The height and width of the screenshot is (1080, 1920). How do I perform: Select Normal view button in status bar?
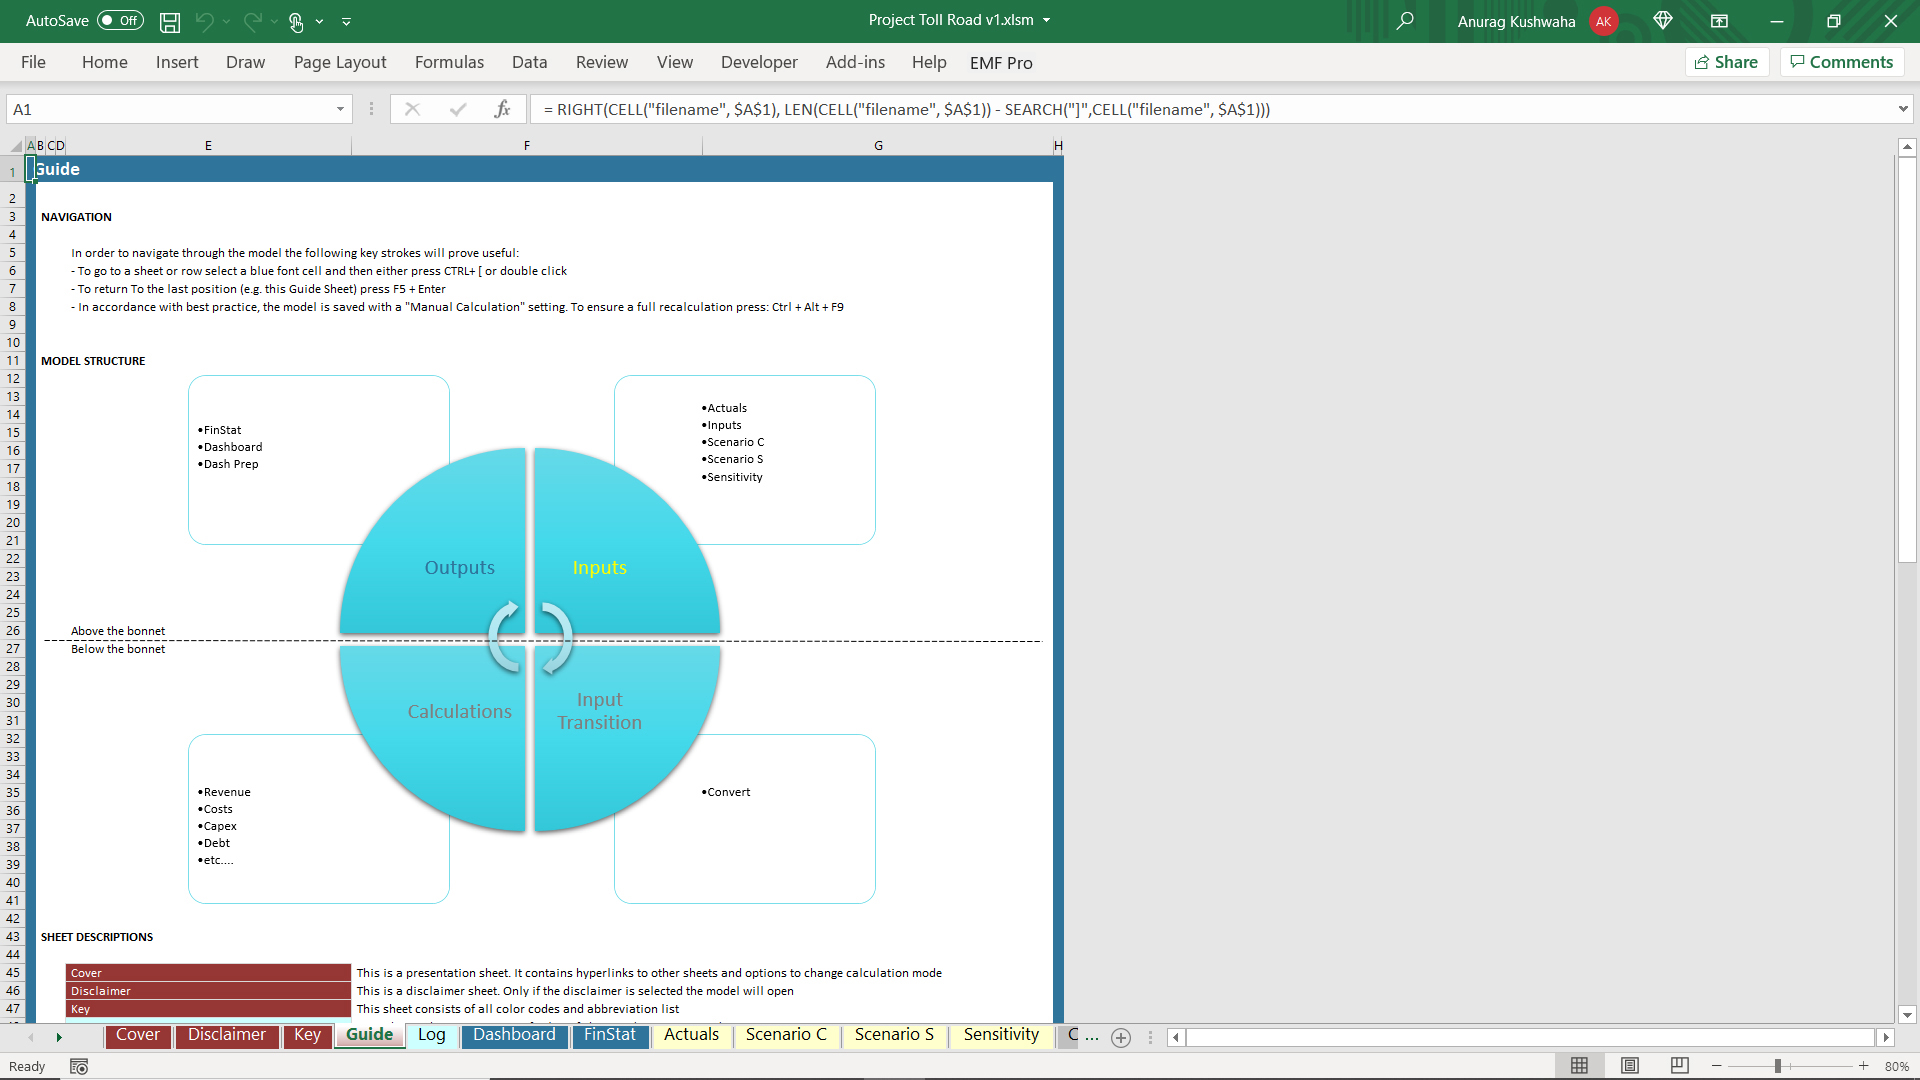click(1580, 1066)
